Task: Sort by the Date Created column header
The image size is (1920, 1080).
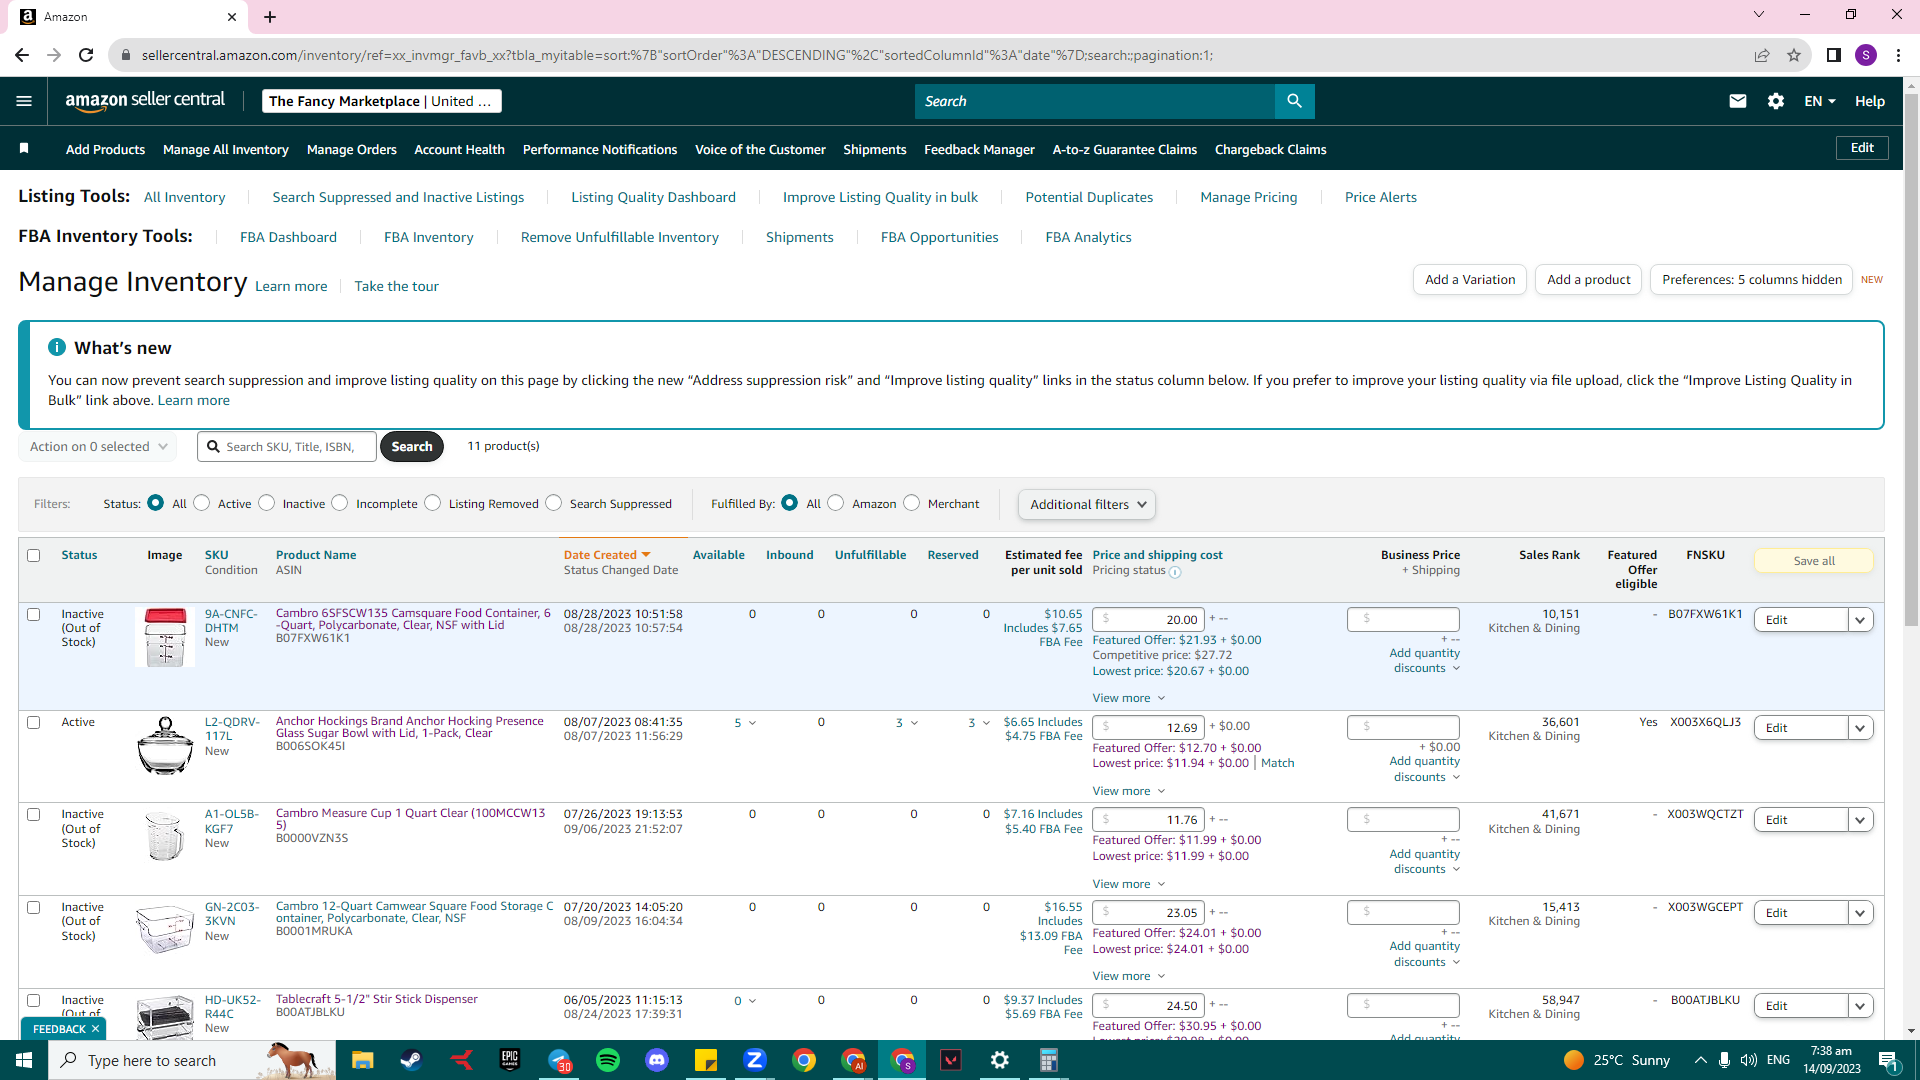Action: point(607,555)
